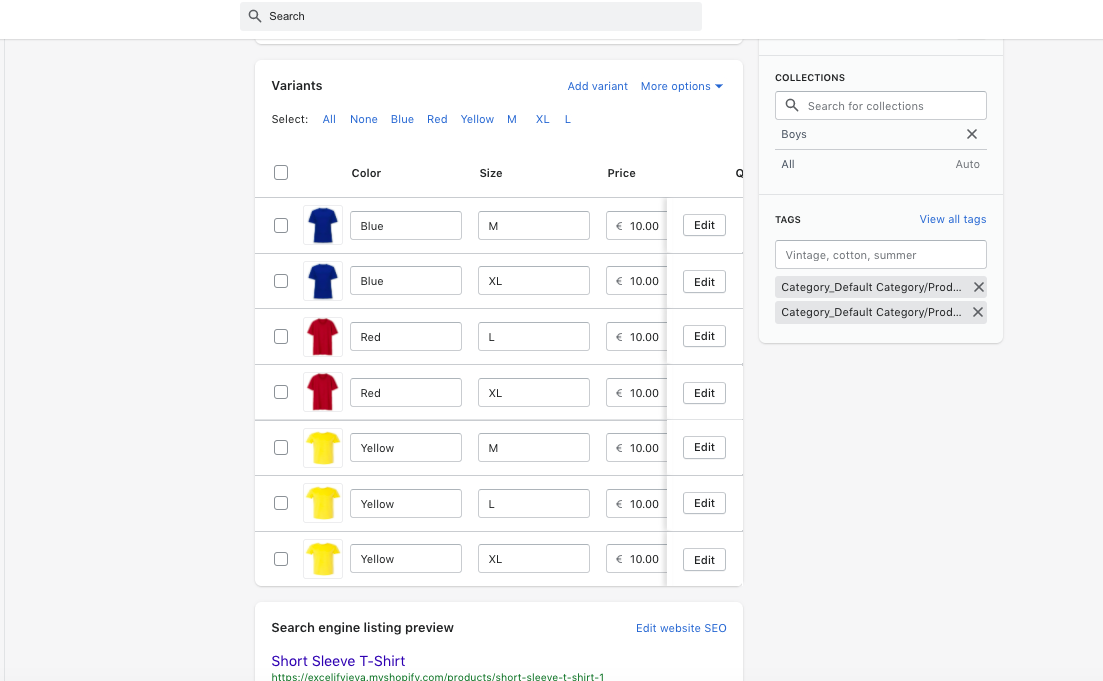Click magnifier icon in collections search
The height and width of the screenshot is (681, 1103).
point(792,106)
